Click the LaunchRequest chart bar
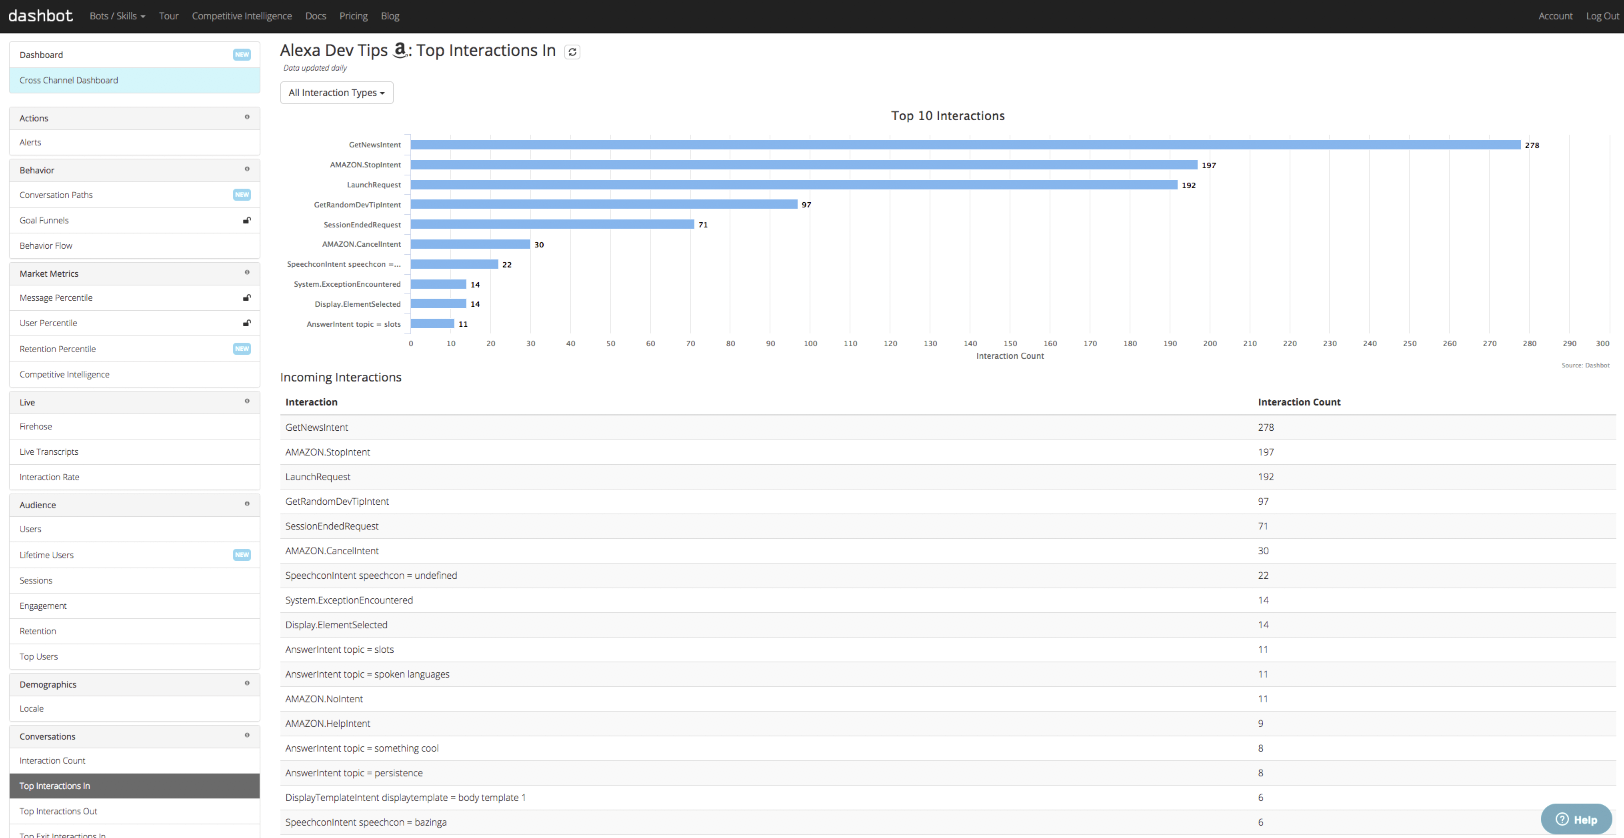Viewport: 1624px width, 838px height. pyautogui.click(x=794, y=185)
